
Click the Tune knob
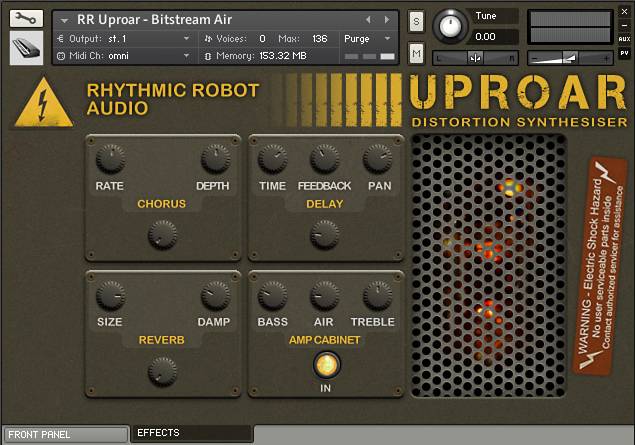point(450,26)
